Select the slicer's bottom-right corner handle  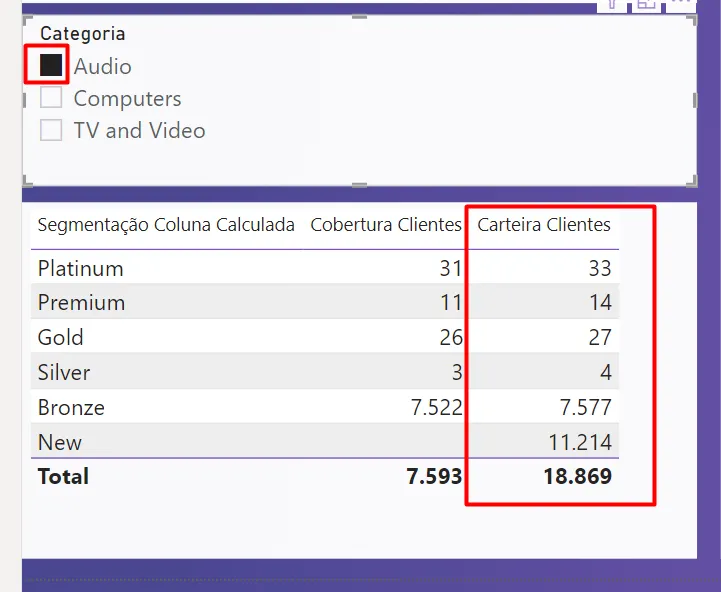point(692,182)
